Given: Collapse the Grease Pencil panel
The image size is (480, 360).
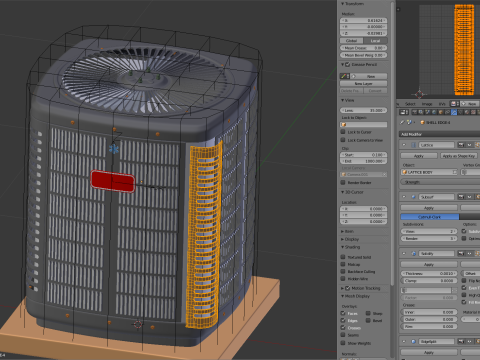Looking at the screenshot, I should [x=342, y=64].
